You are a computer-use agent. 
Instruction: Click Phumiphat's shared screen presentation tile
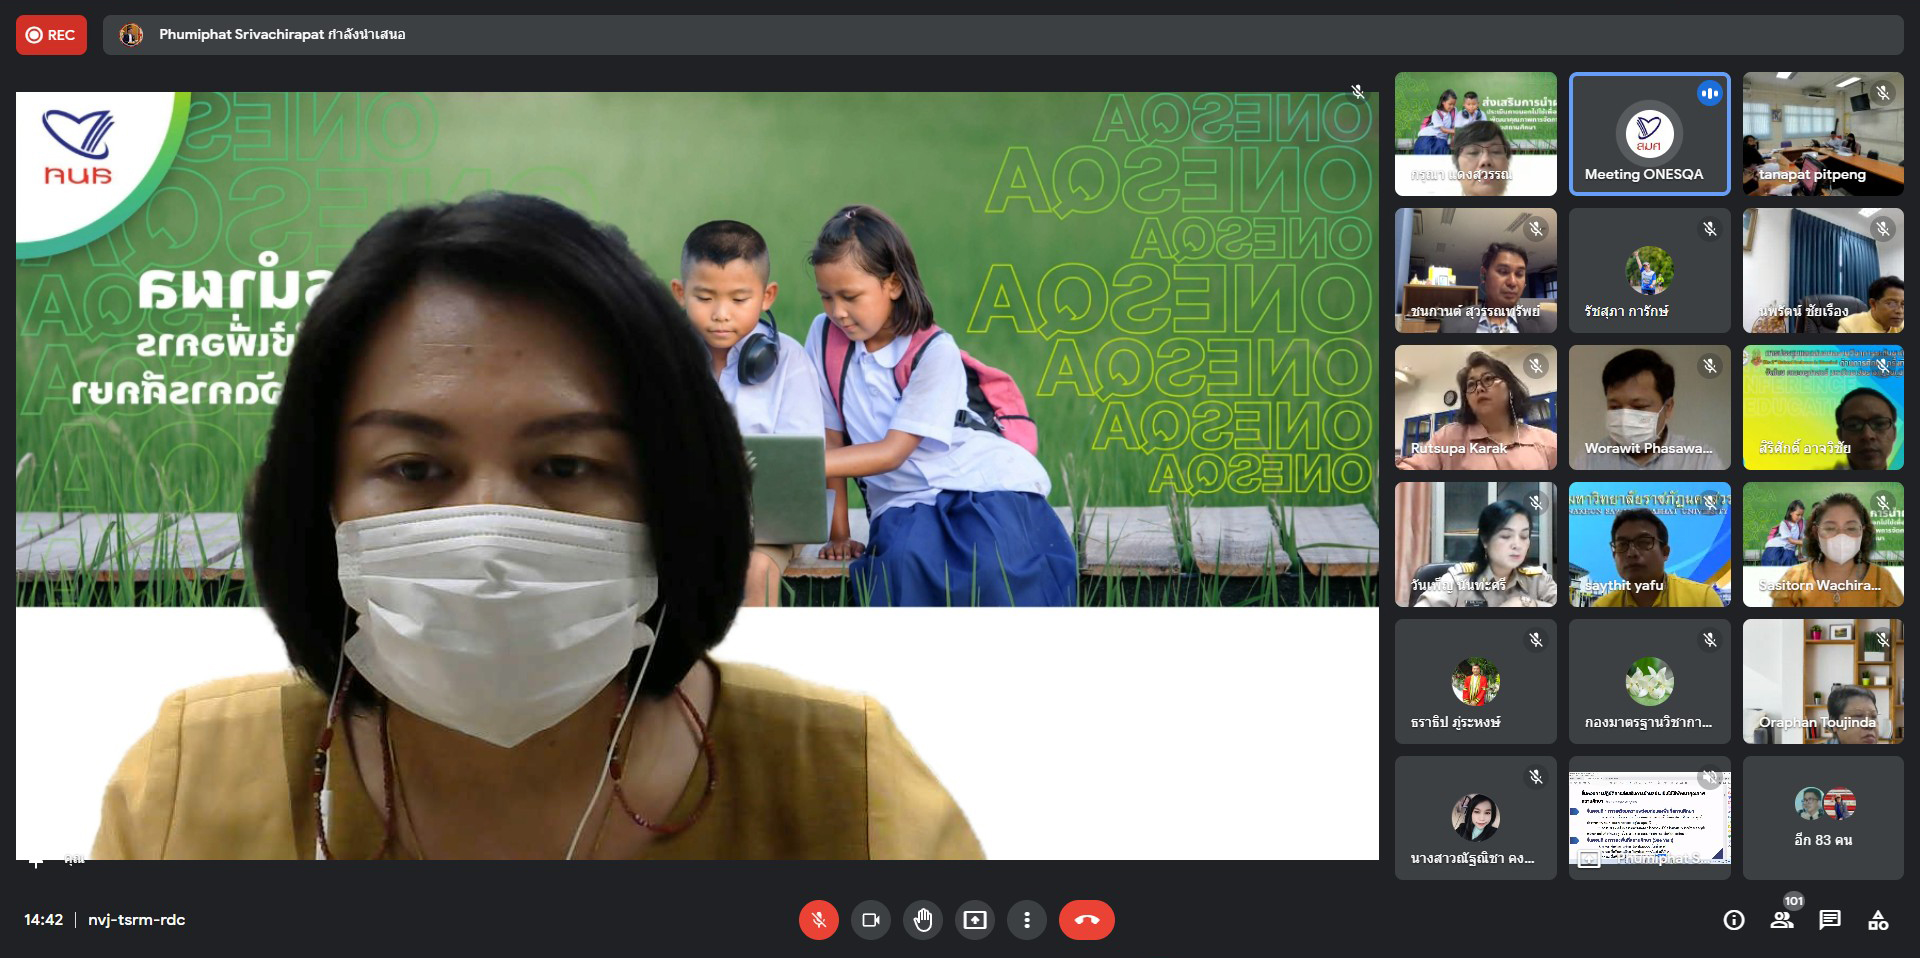click(x=1649, y=818)
